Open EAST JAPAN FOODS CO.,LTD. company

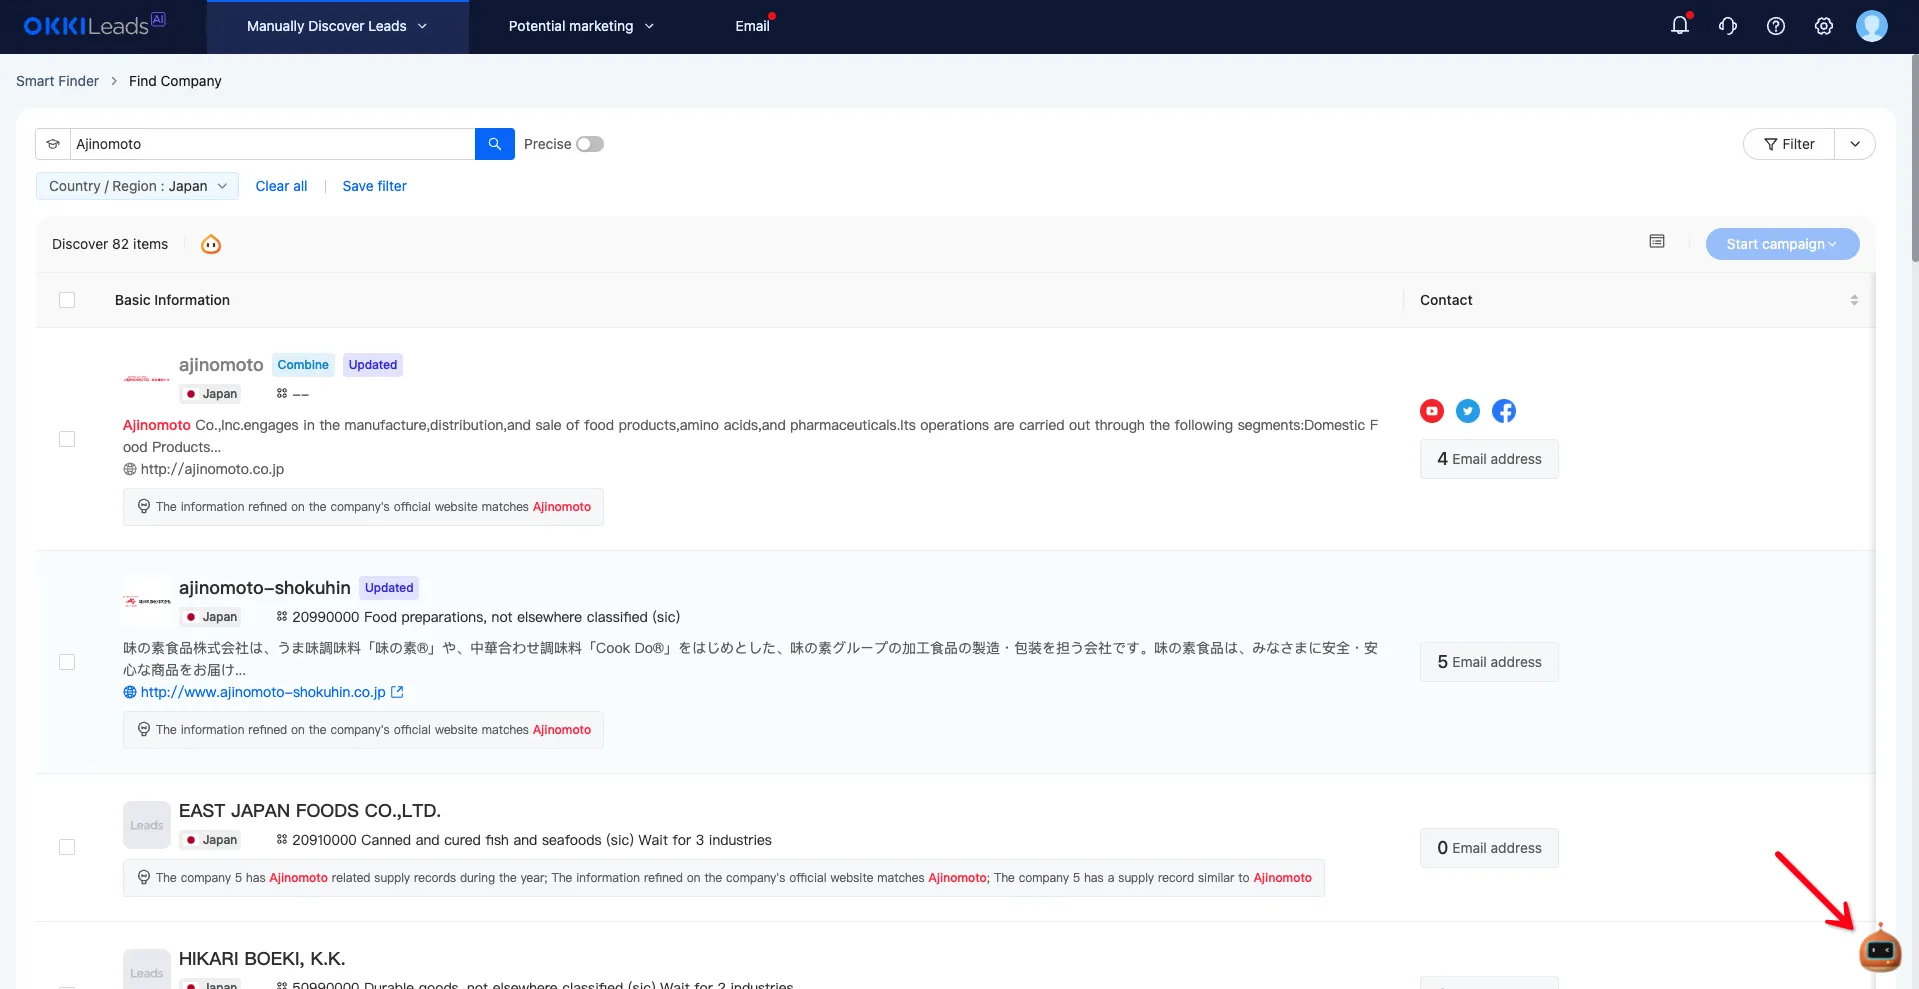310,811
